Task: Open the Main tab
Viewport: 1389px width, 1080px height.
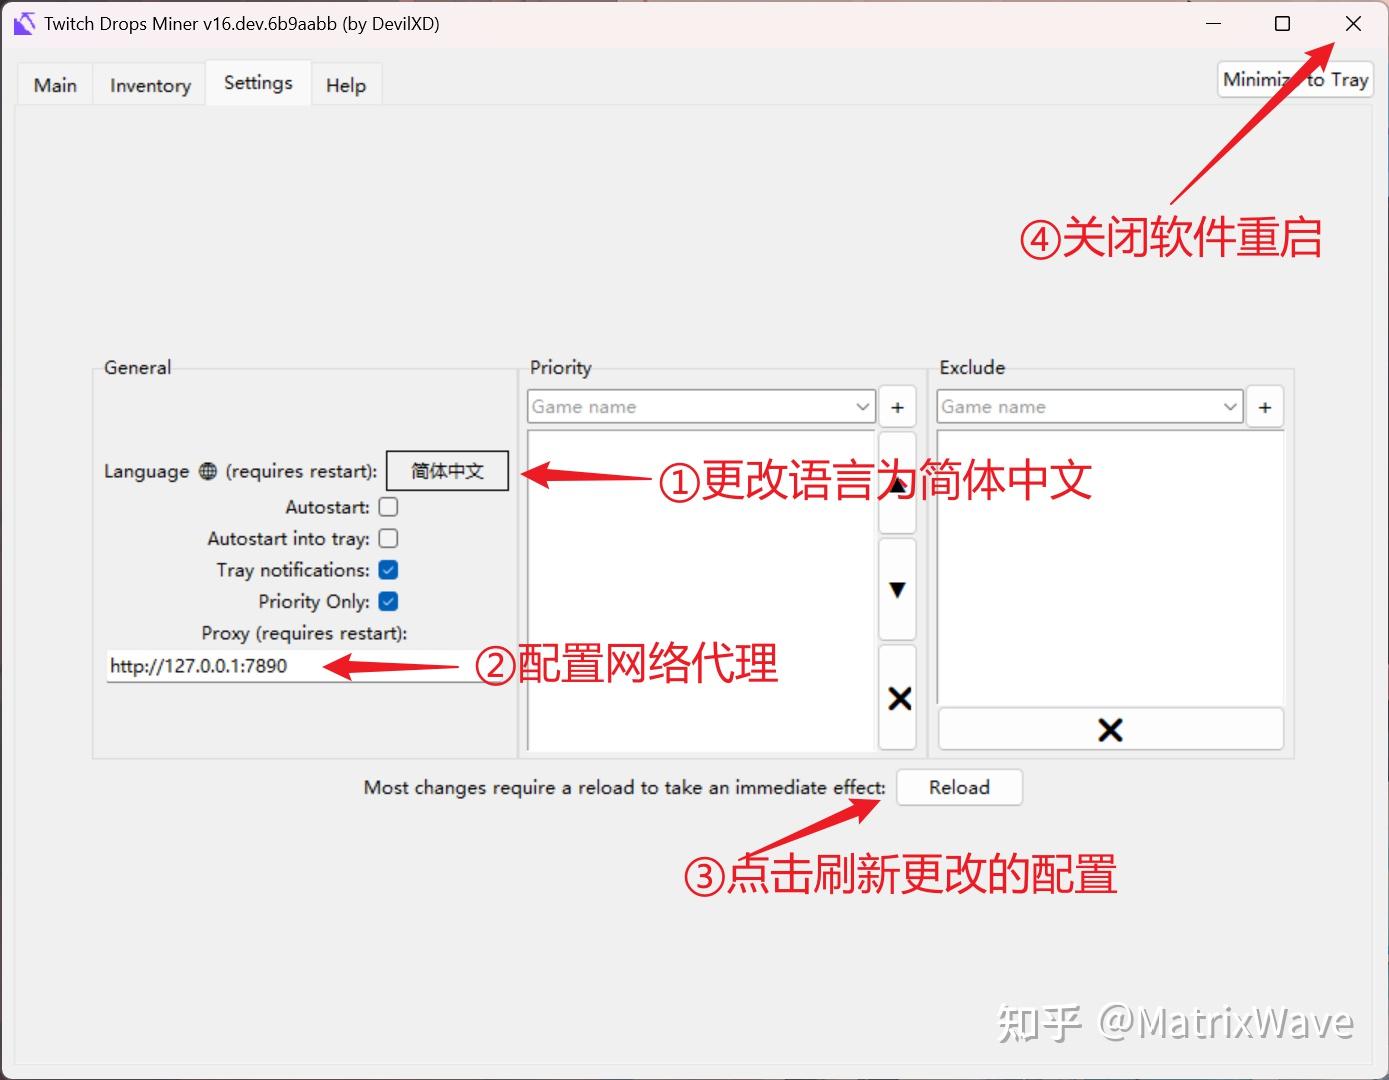Action: tap(55, 85)
